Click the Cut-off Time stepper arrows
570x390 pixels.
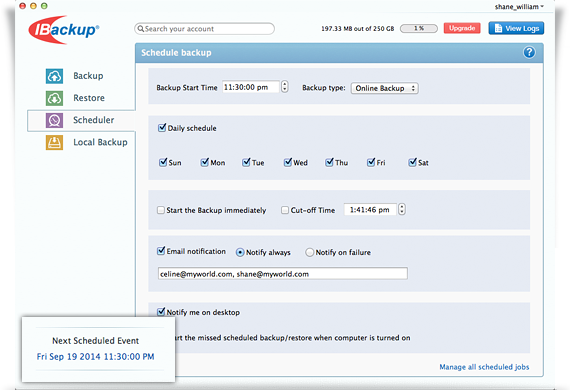(x=402, y=209)
